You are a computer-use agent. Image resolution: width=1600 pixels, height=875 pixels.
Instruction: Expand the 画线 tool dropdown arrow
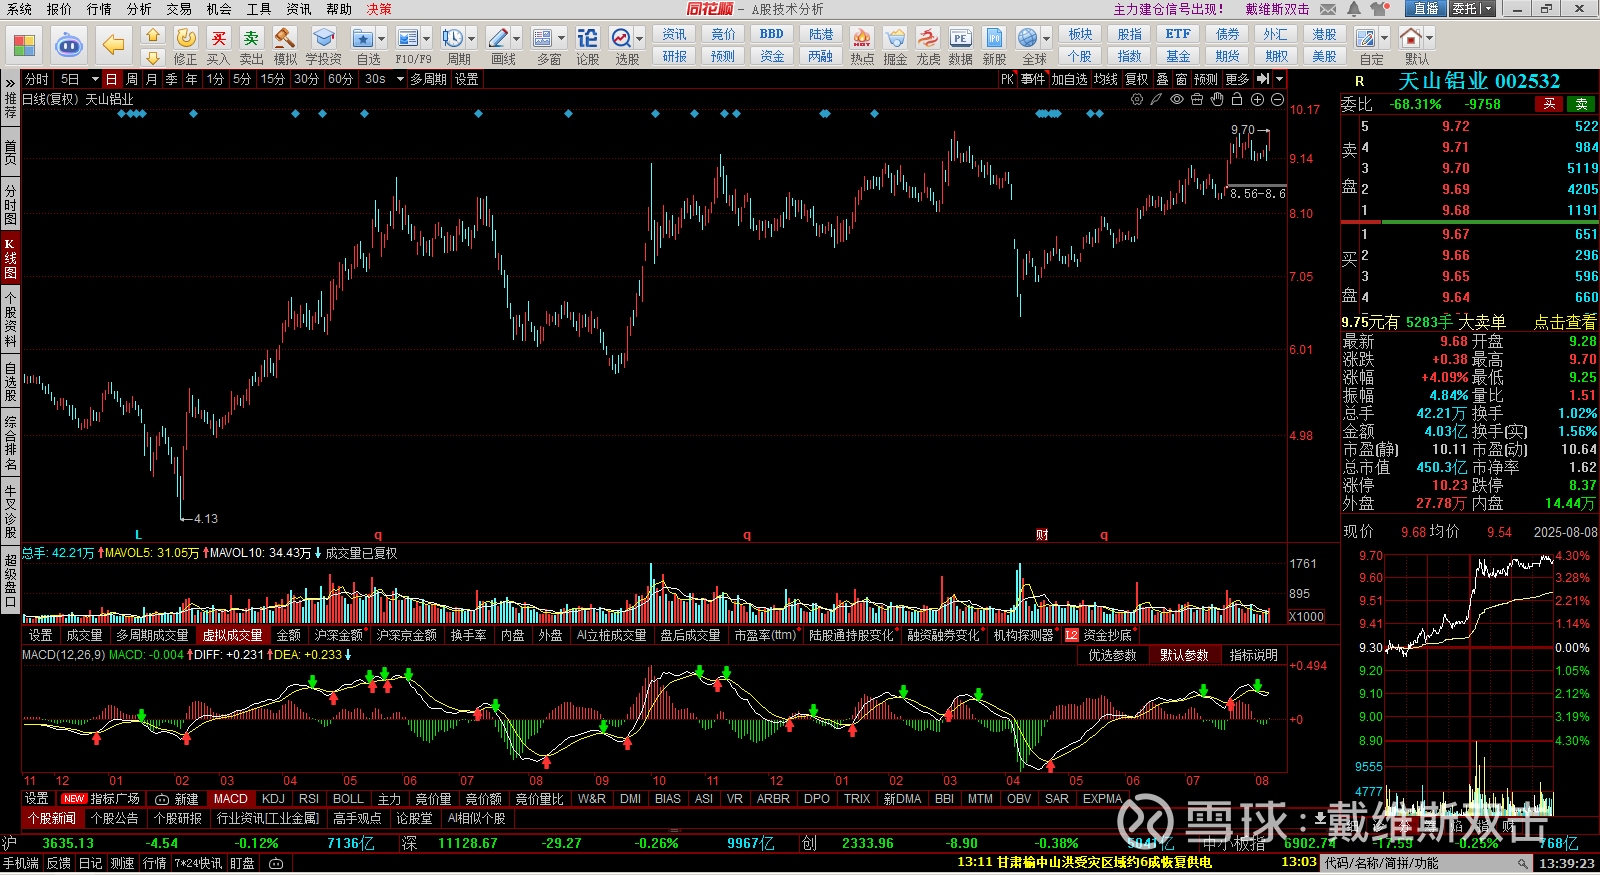518,39
